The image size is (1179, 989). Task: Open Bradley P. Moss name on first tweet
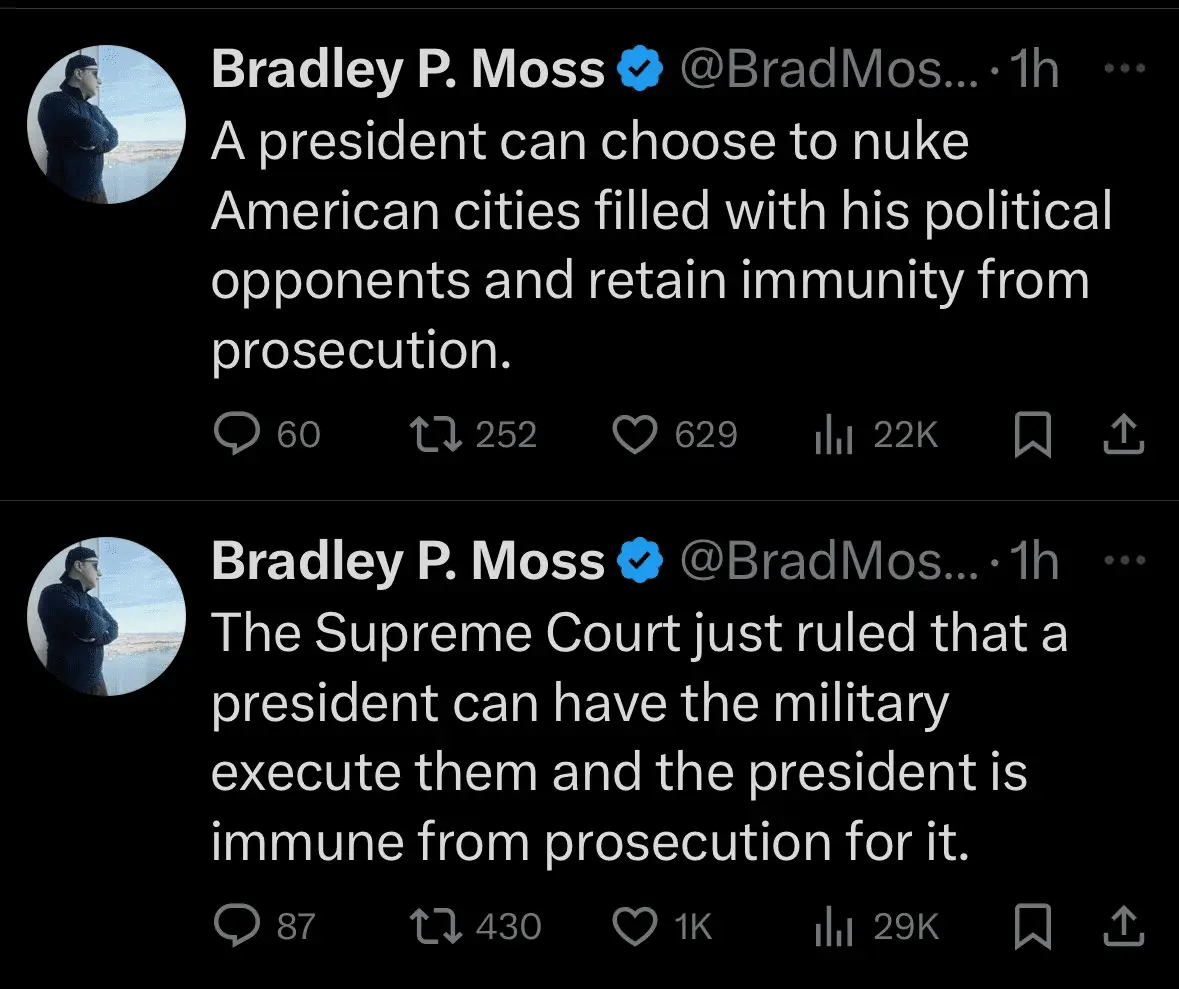pos(408,70)
